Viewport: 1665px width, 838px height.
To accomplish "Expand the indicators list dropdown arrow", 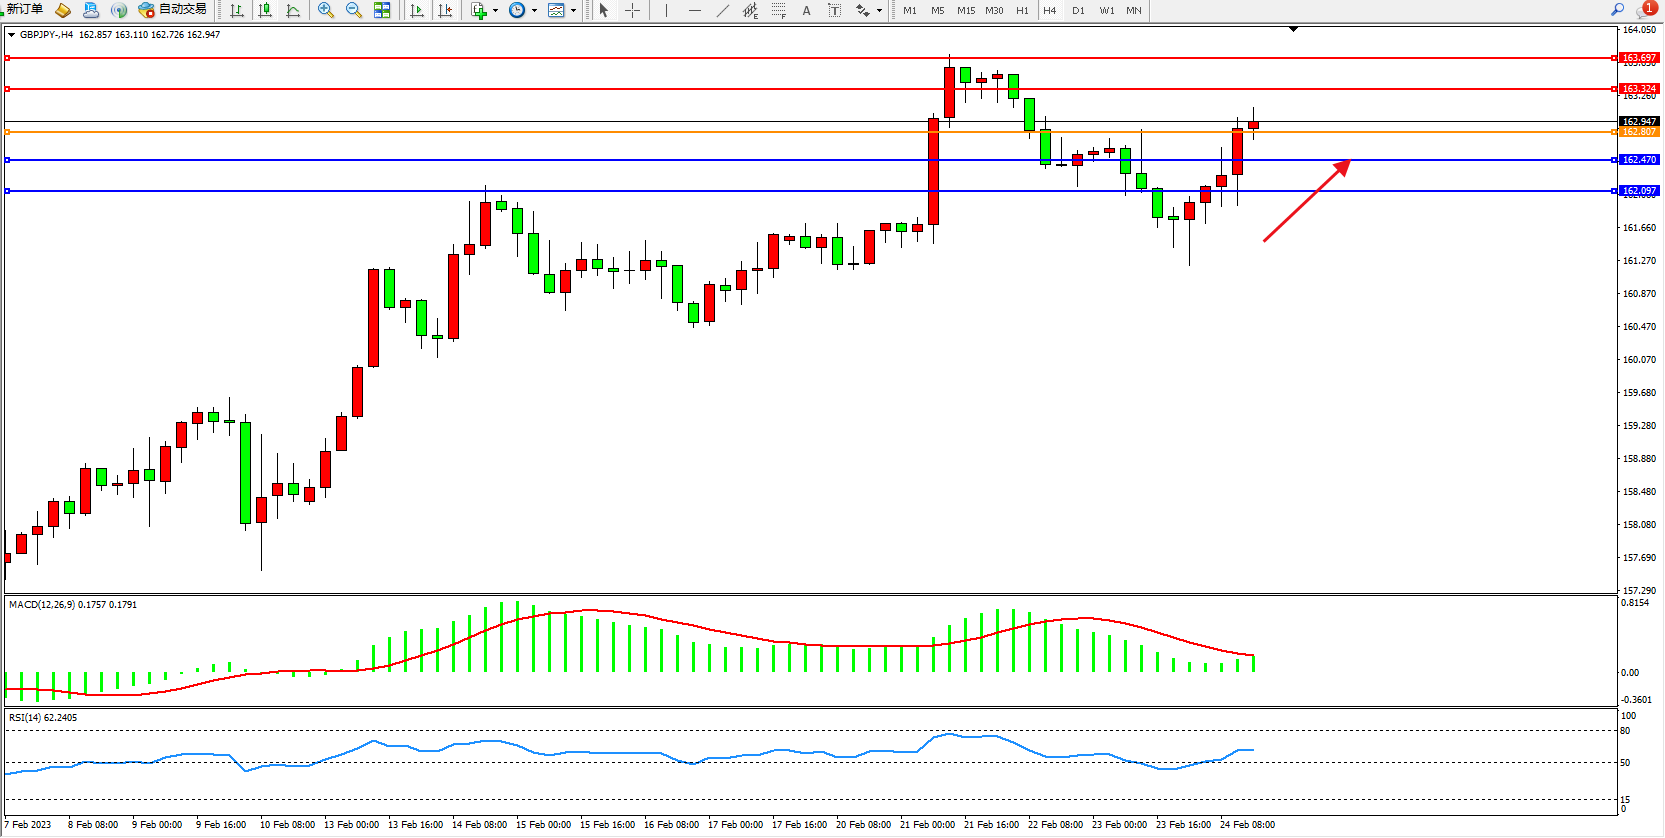I will [496, 11].
